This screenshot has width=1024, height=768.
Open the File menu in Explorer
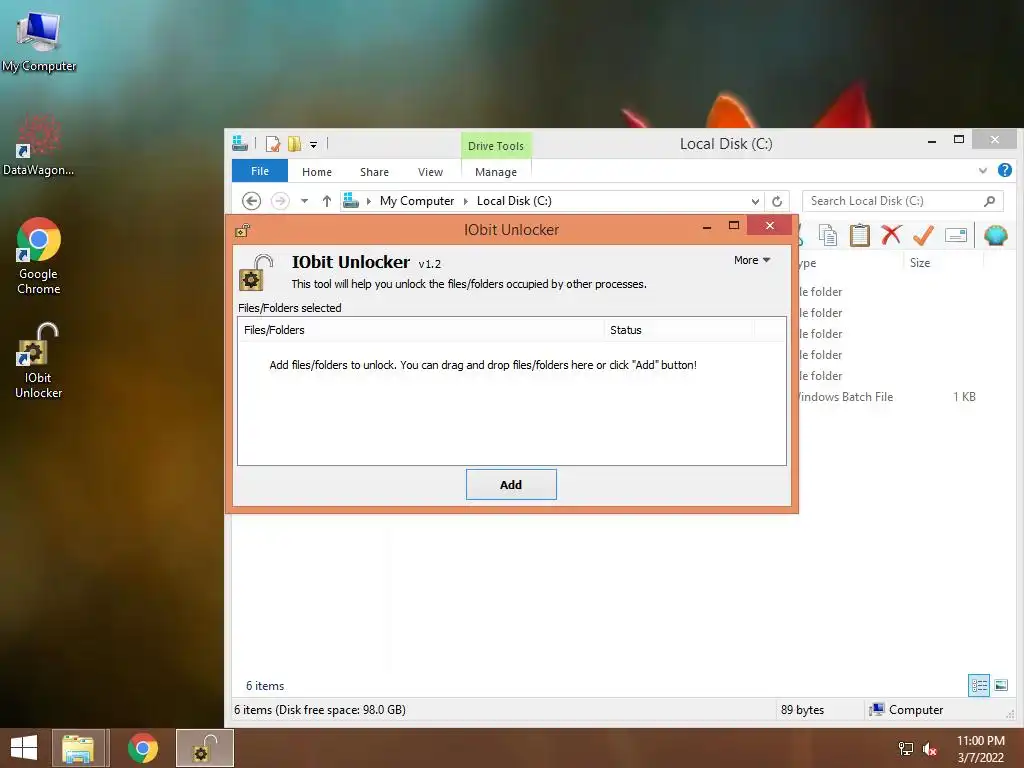(x=260, y=171)
